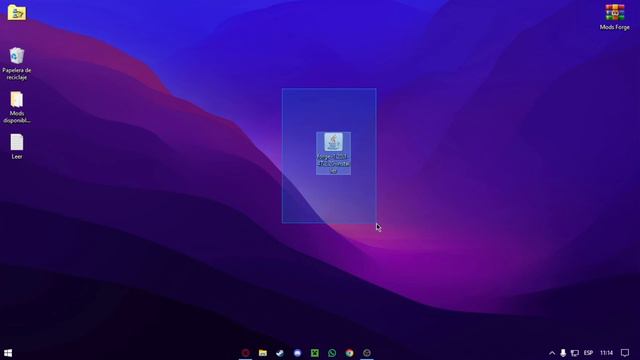640x360 pixels.
Task: Open the notification action center
Action: click(x=625, y=353)
